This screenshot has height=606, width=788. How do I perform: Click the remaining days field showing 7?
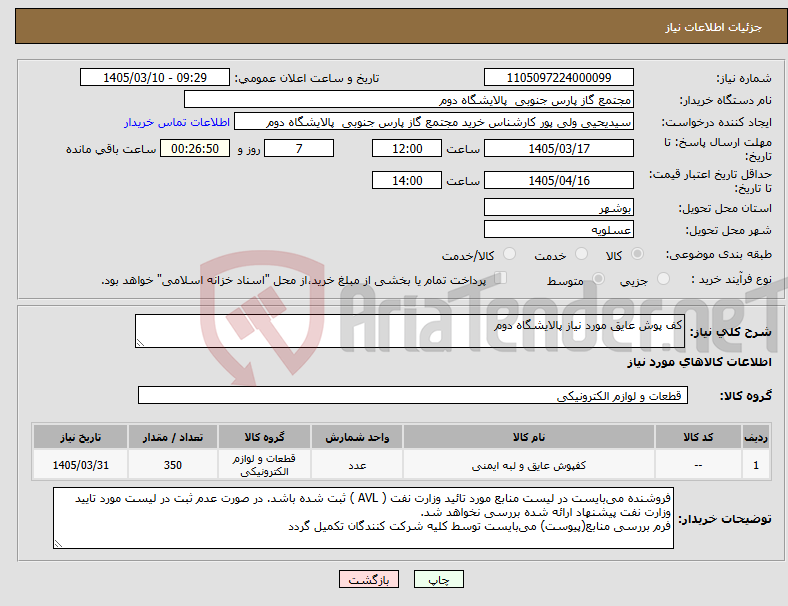pyautogui.click(x=299, y=148)
